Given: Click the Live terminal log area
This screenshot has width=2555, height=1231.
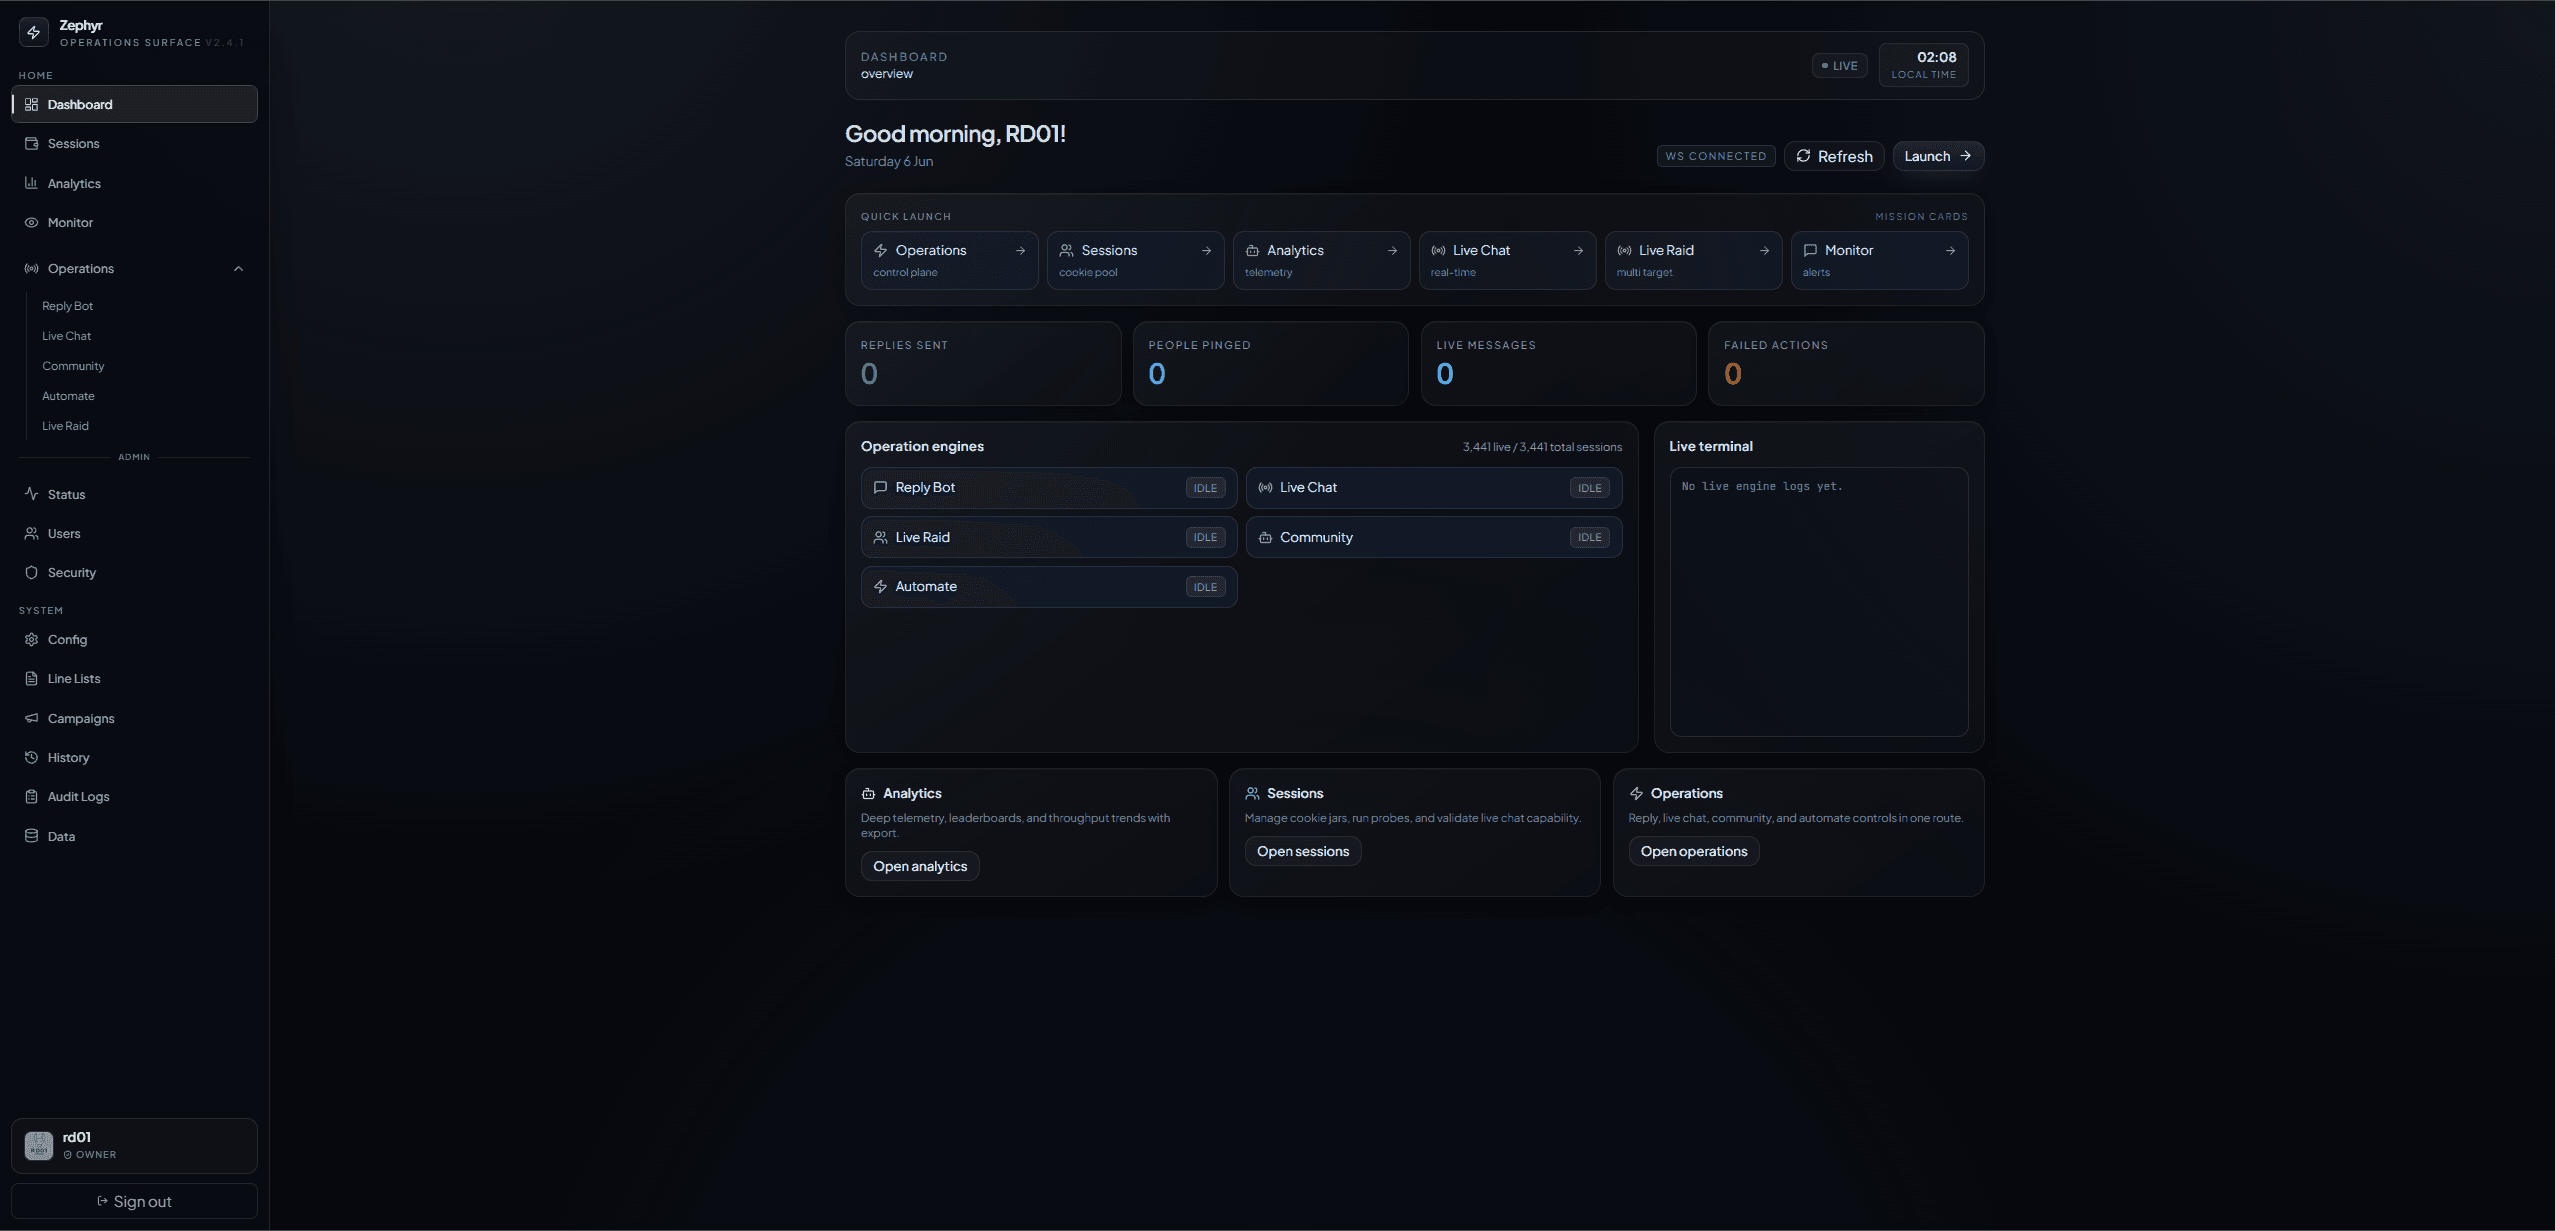Looking at the screenshot, I should tap(1819, 602).
